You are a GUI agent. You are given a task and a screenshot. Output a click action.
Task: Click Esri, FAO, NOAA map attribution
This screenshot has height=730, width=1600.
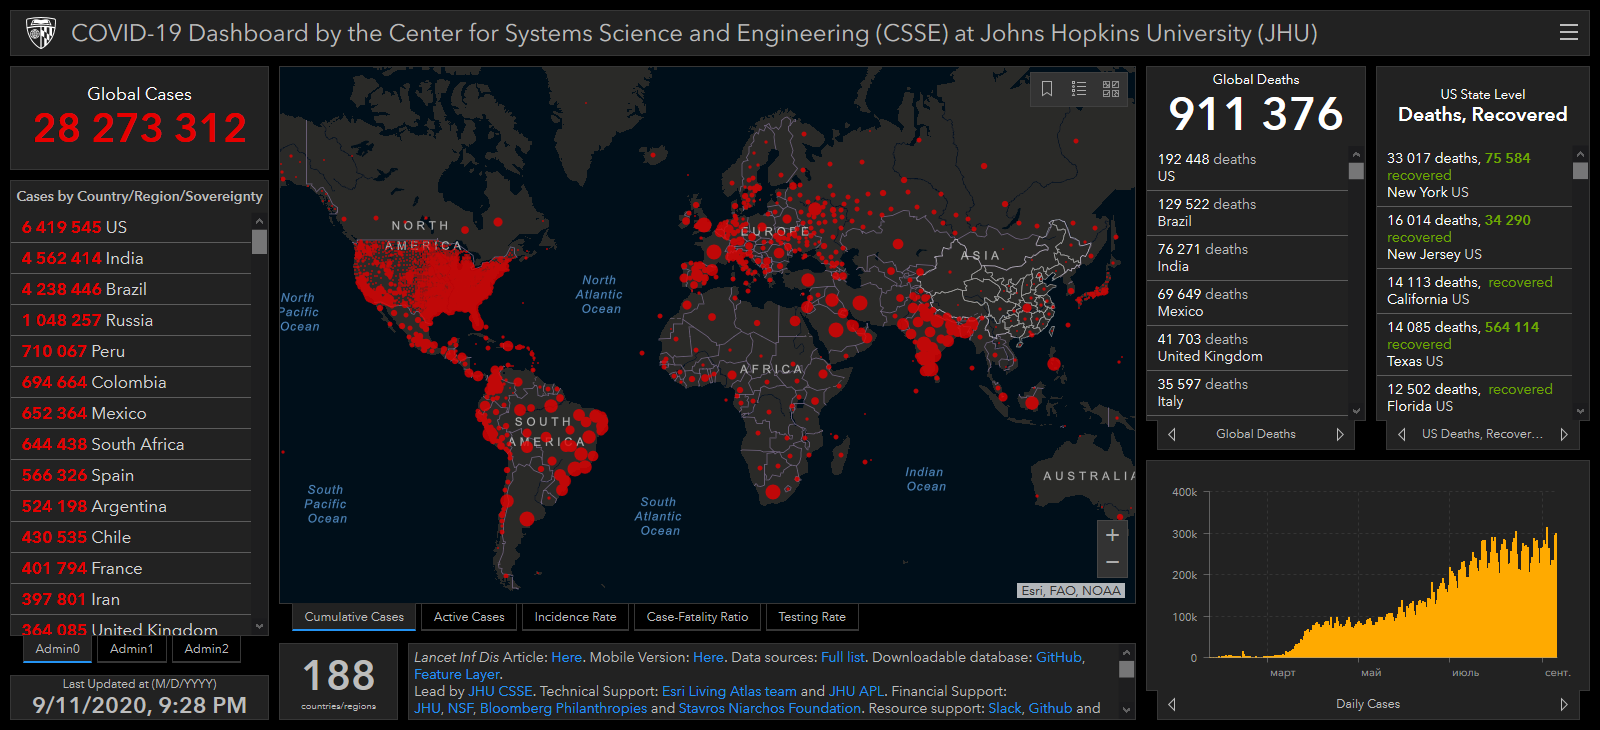click(x=1071, y=590)
